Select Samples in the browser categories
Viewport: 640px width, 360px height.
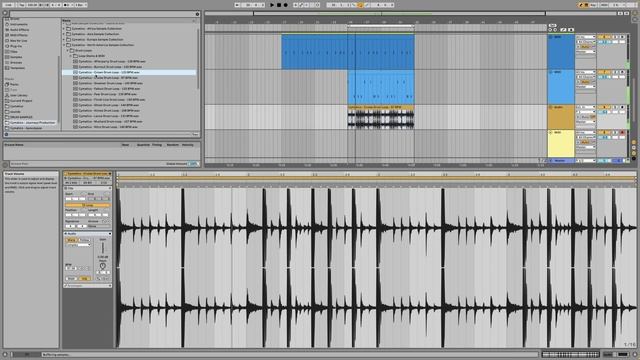tap(16, 57)
